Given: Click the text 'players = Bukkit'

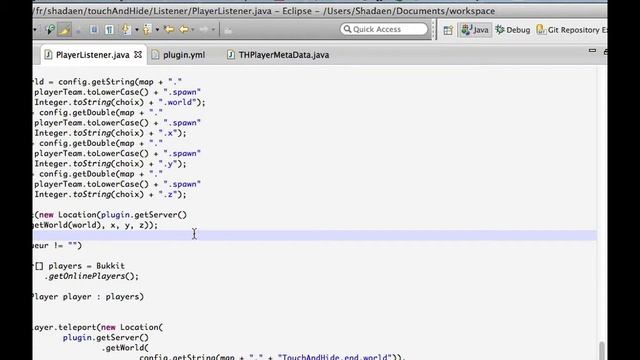Looking at the screenshot, I should (x=87, y=266).
